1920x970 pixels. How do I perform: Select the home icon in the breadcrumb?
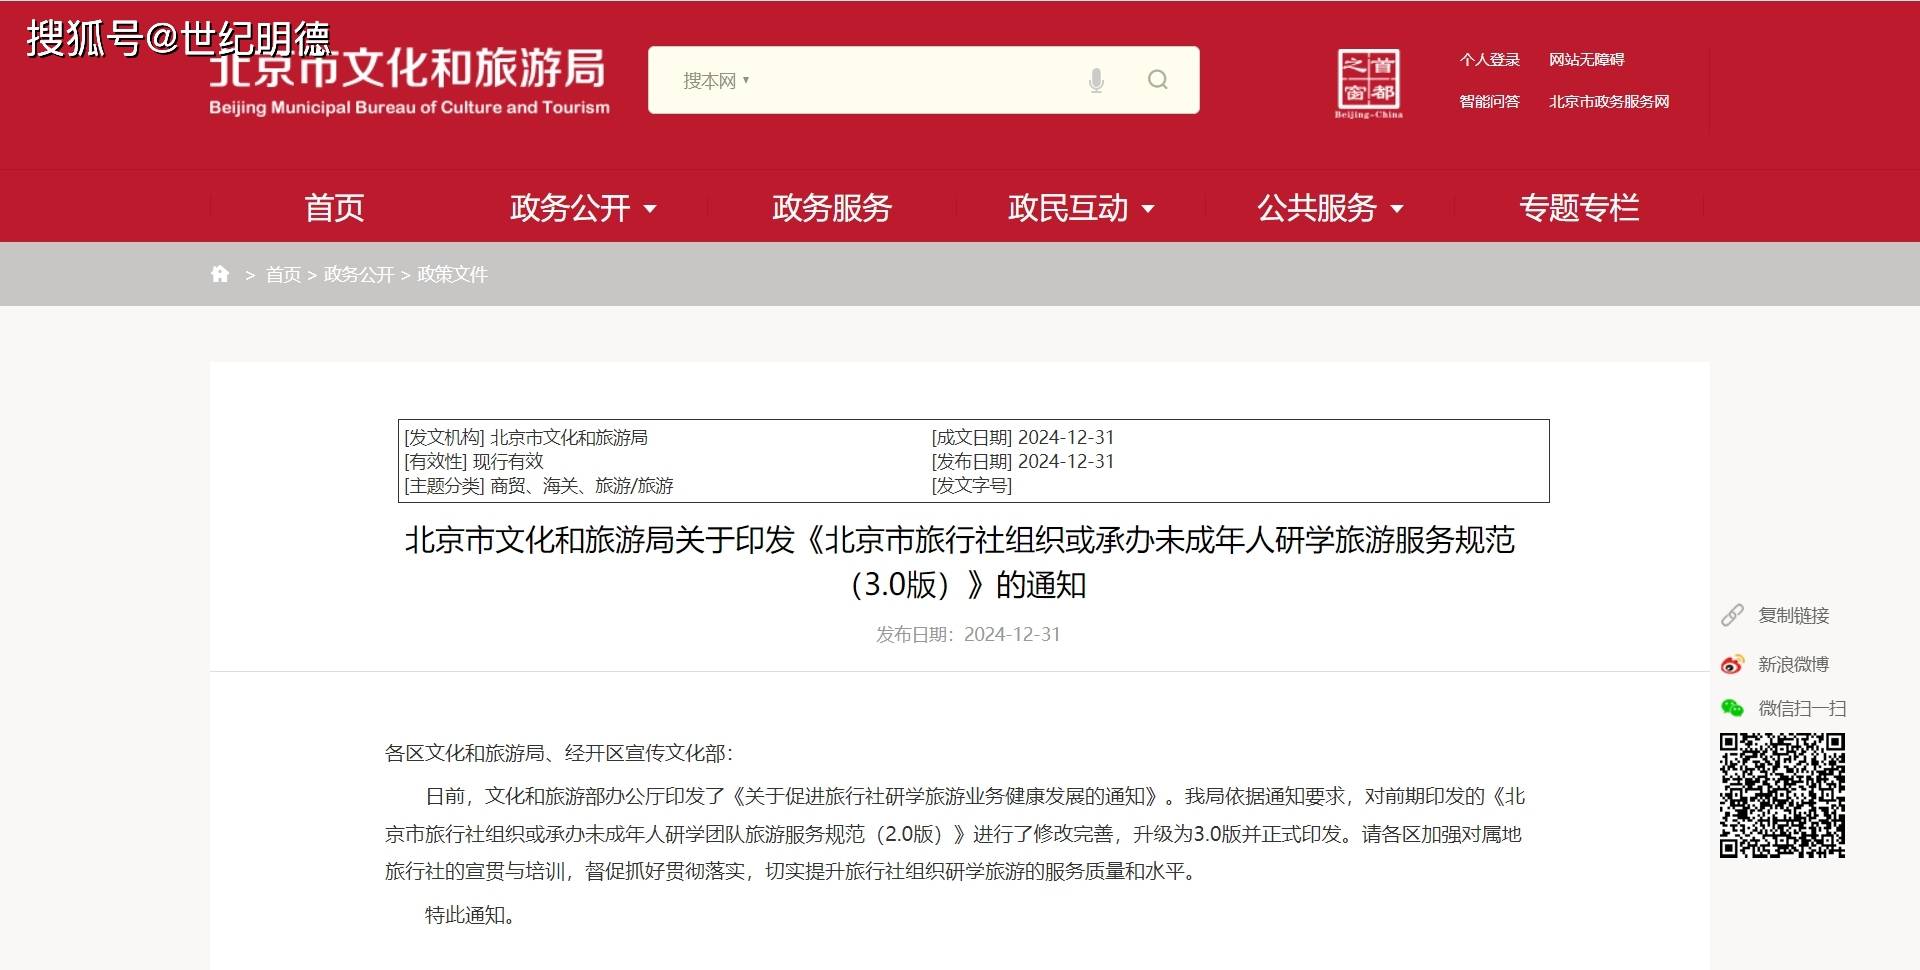(x=220, y=273)
